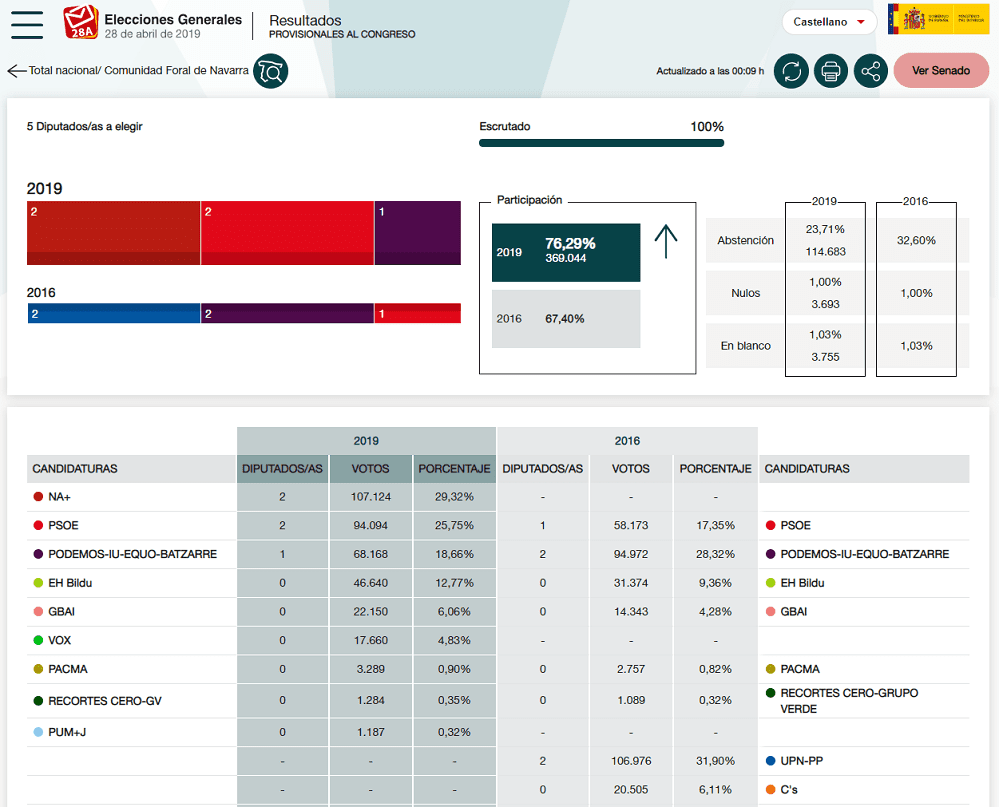Click the Escrutado progress bar
The width and height of the screenshot is (999, 807).
(x=601, y=143)
